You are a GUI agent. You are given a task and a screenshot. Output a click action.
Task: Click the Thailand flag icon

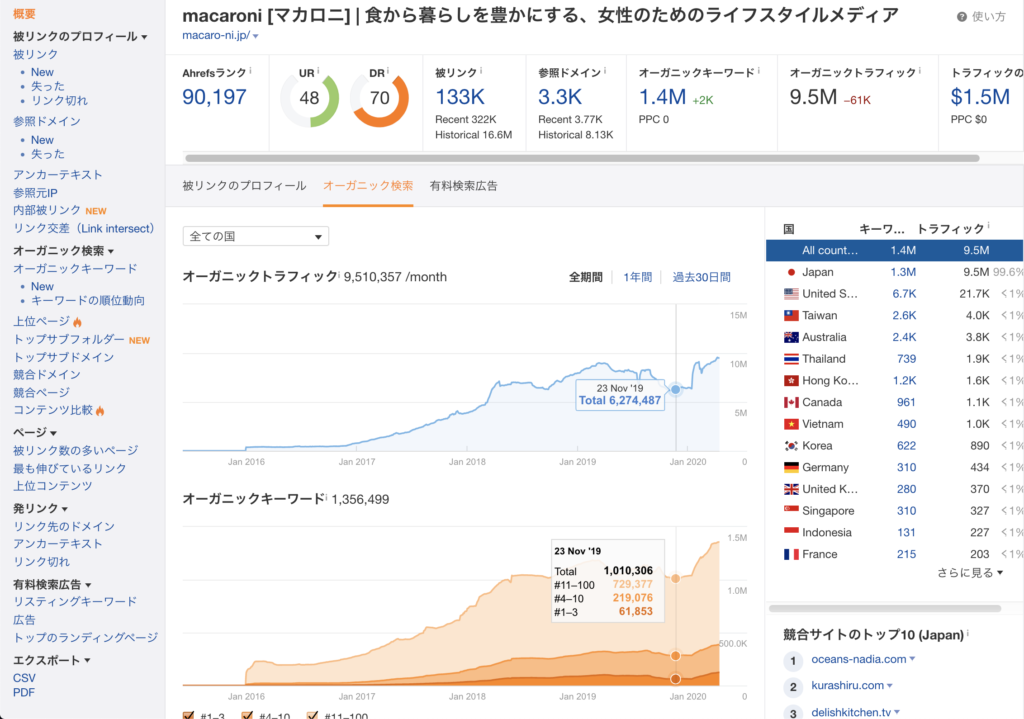coord(791,359)
